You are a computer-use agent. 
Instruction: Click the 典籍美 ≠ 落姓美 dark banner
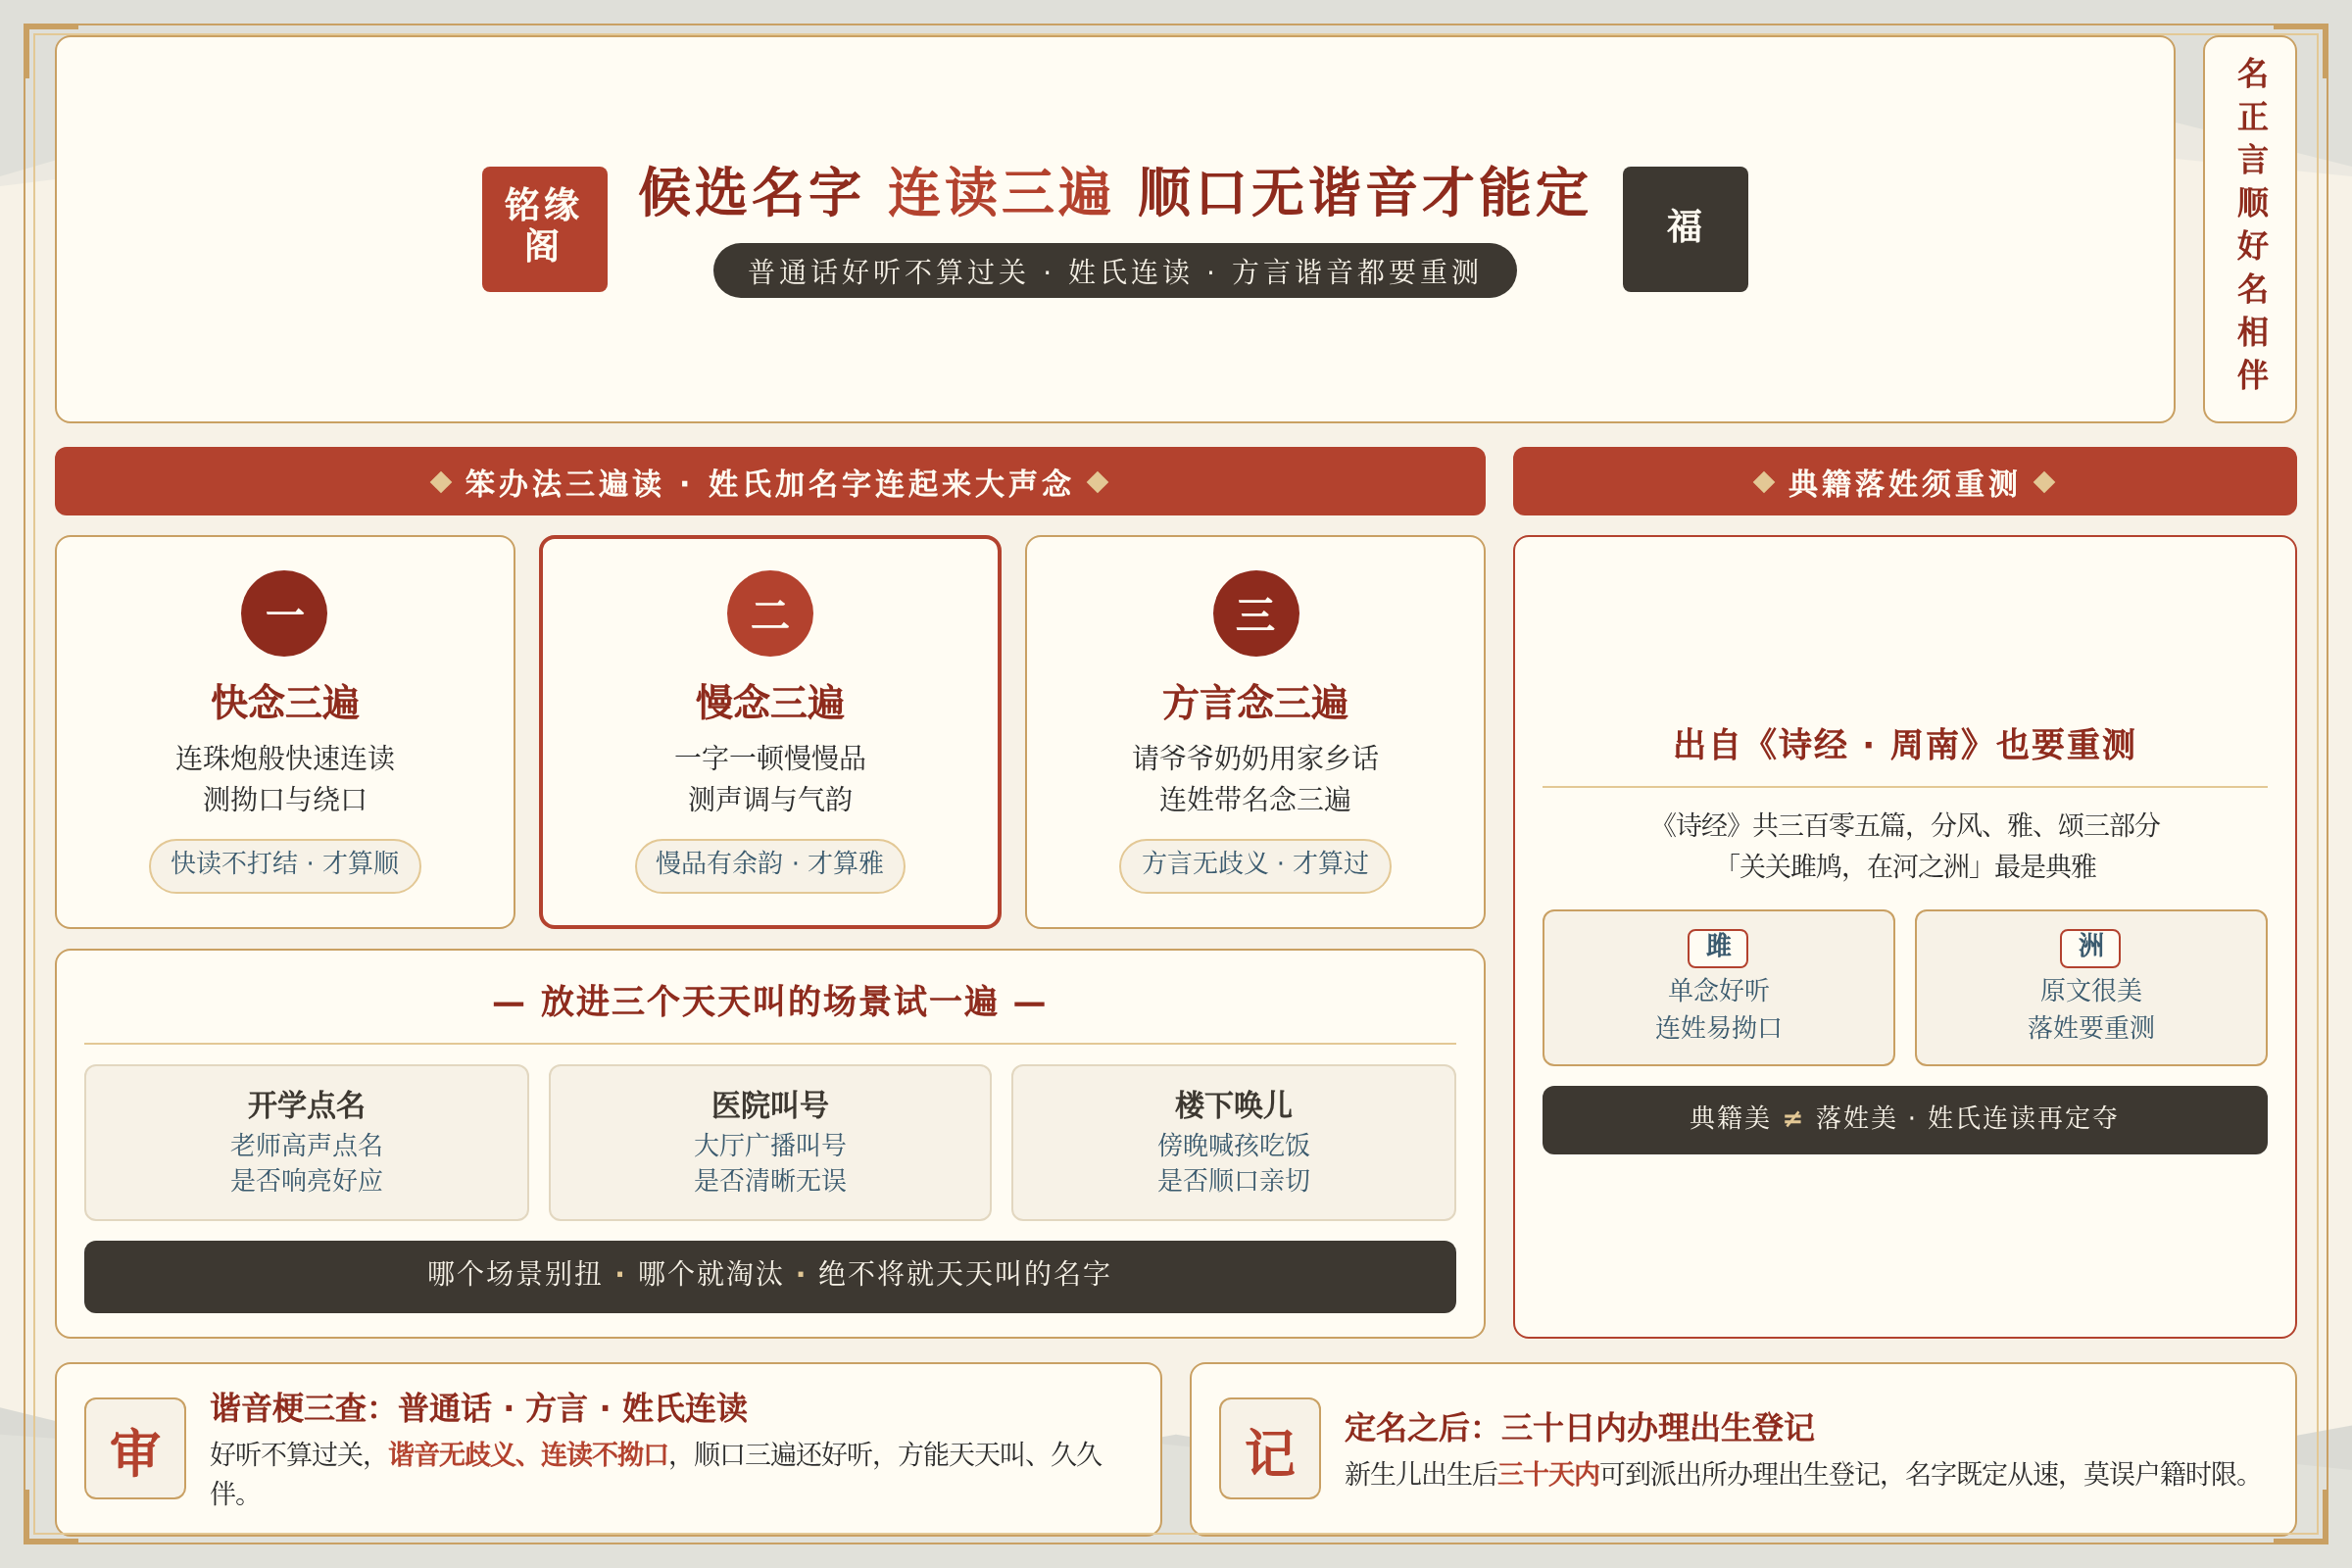point(1904,1119)
